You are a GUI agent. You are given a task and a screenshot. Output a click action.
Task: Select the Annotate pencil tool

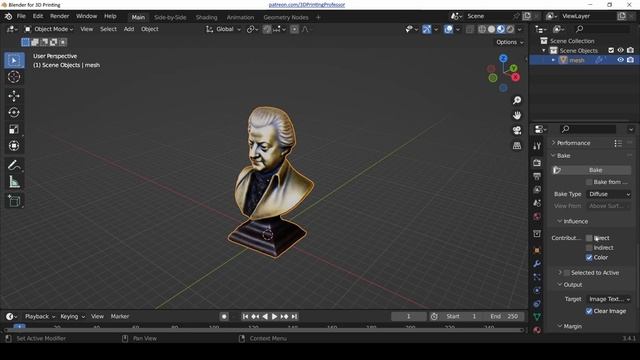point(14,165)
